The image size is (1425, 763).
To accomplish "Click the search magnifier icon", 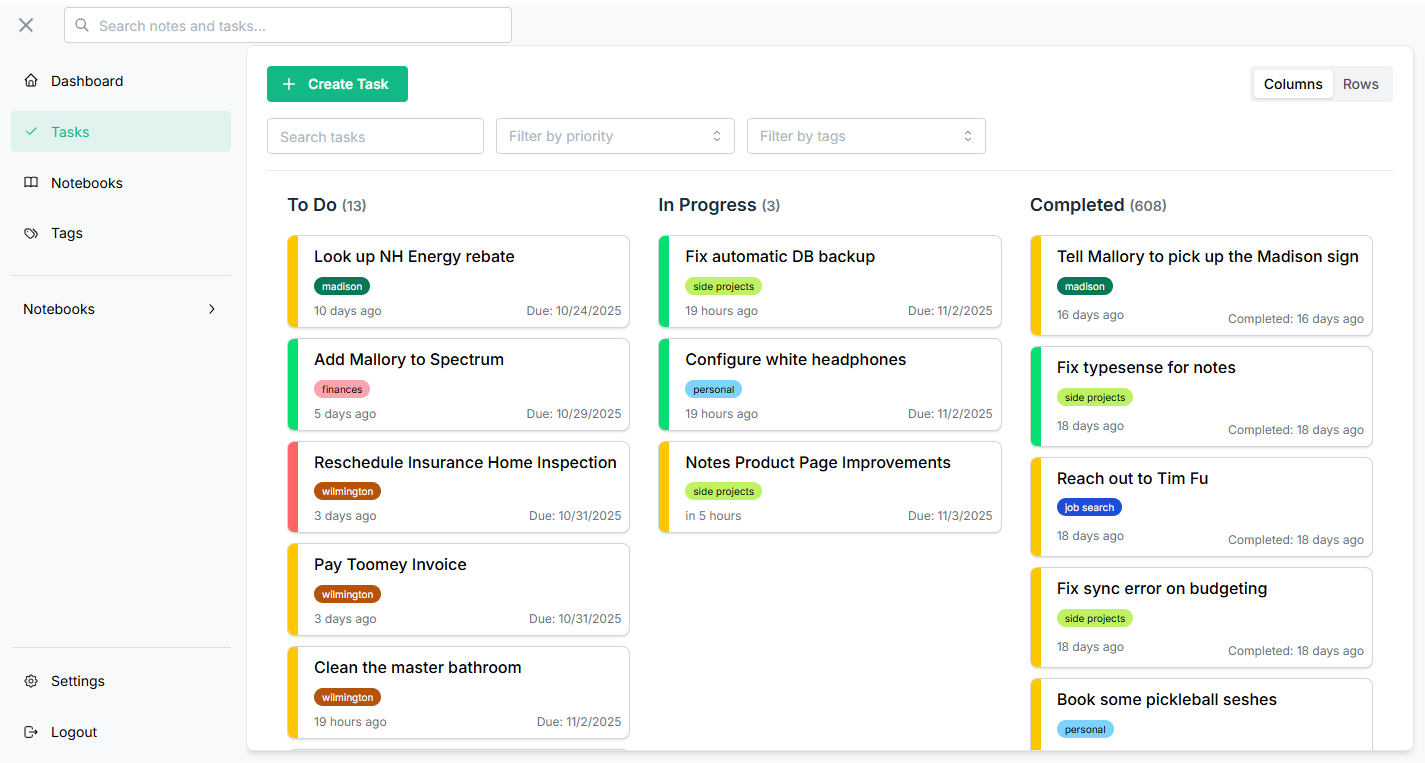I will [82, 25].
